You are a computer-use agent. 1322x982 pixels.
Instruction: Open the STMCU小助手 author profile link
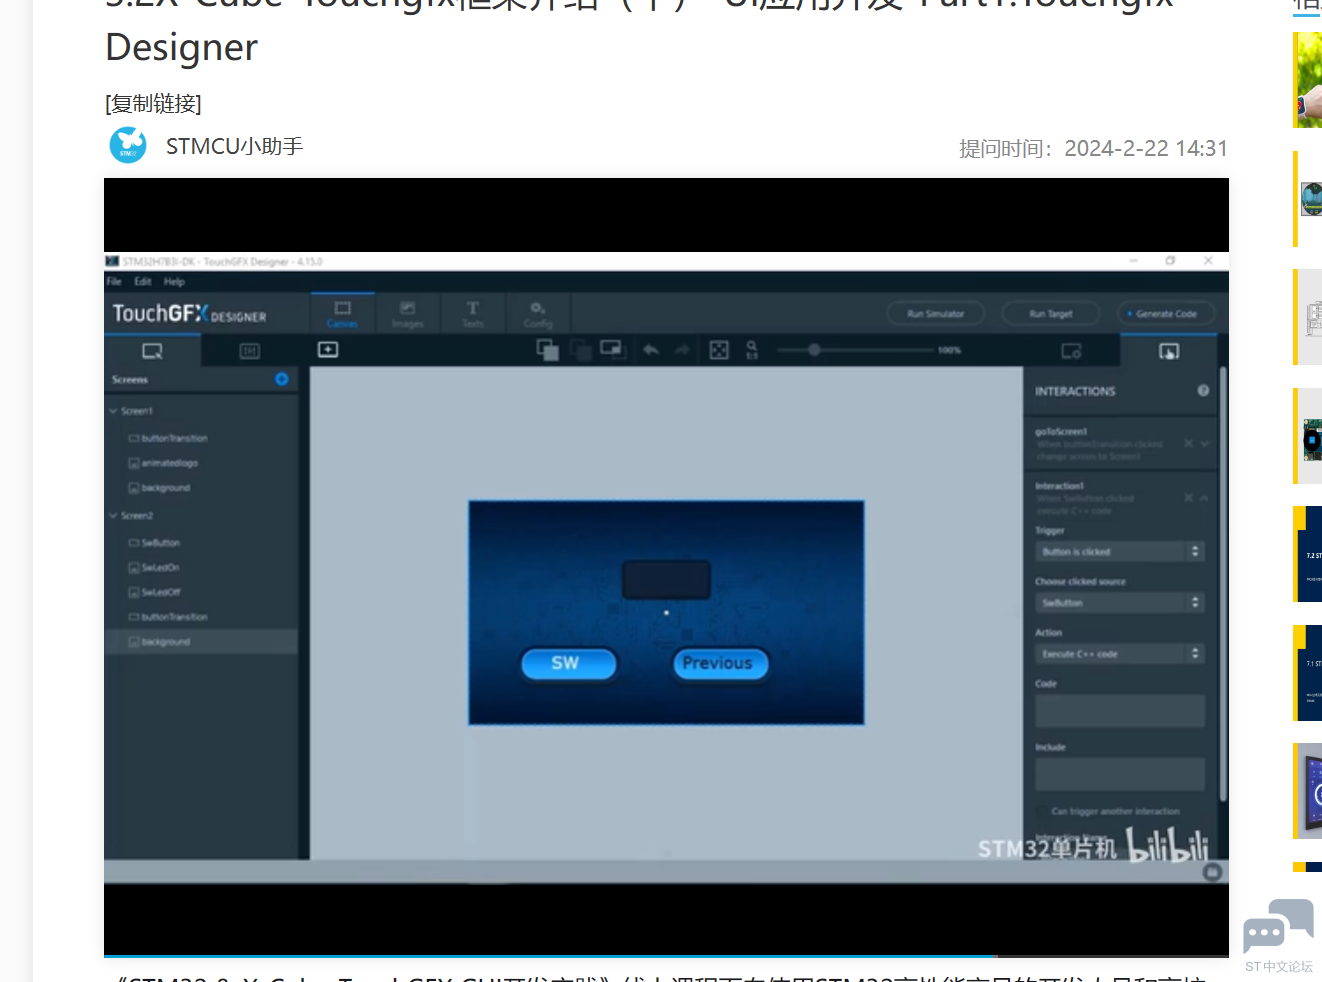[x=234, y=146]
